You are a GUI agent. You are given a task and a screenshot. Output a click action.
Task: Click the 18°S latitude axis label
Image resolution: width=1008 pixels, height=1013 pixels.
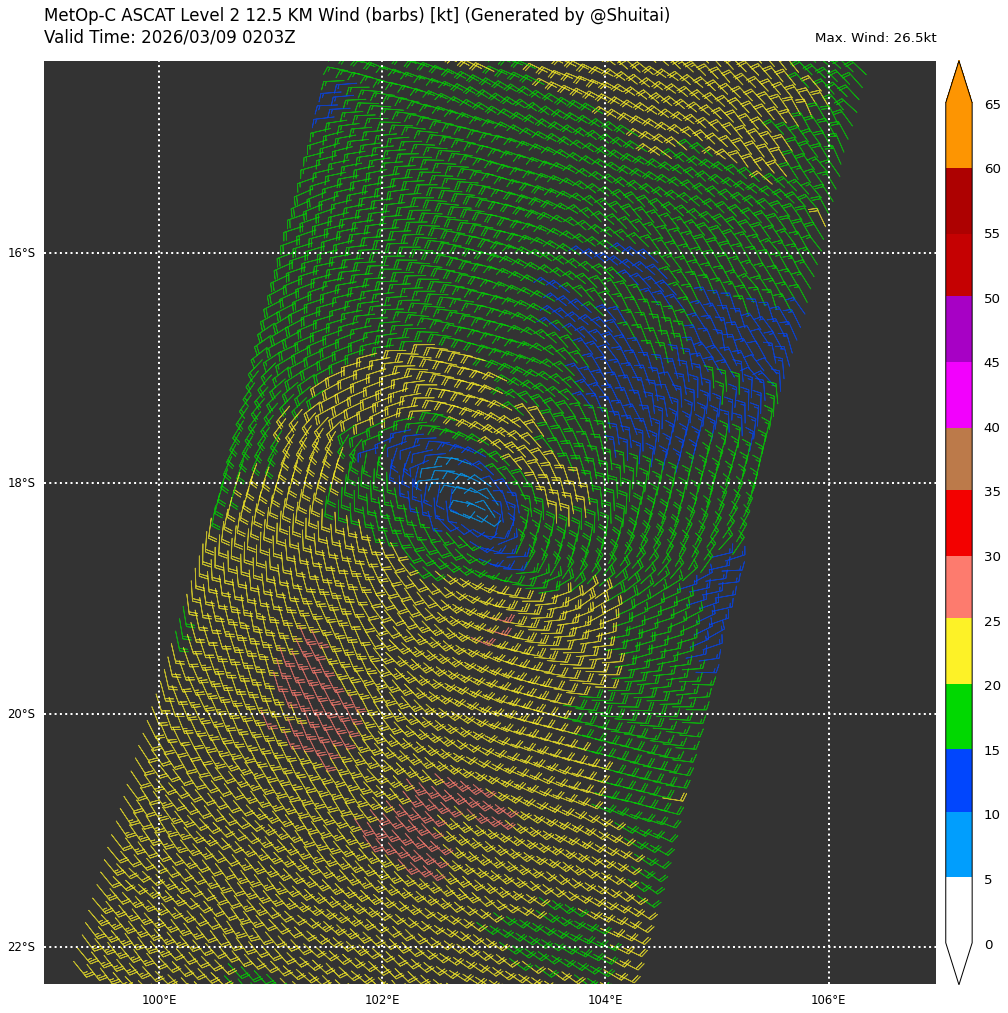click(21, 483)
